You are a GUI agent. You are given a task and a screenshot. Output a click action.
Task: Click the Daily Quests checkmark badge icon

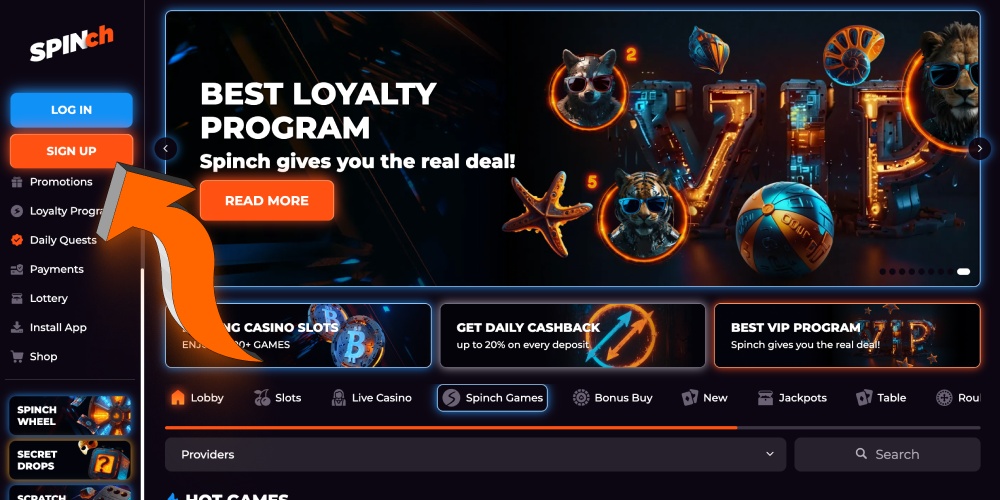click(x=17, y=240)
